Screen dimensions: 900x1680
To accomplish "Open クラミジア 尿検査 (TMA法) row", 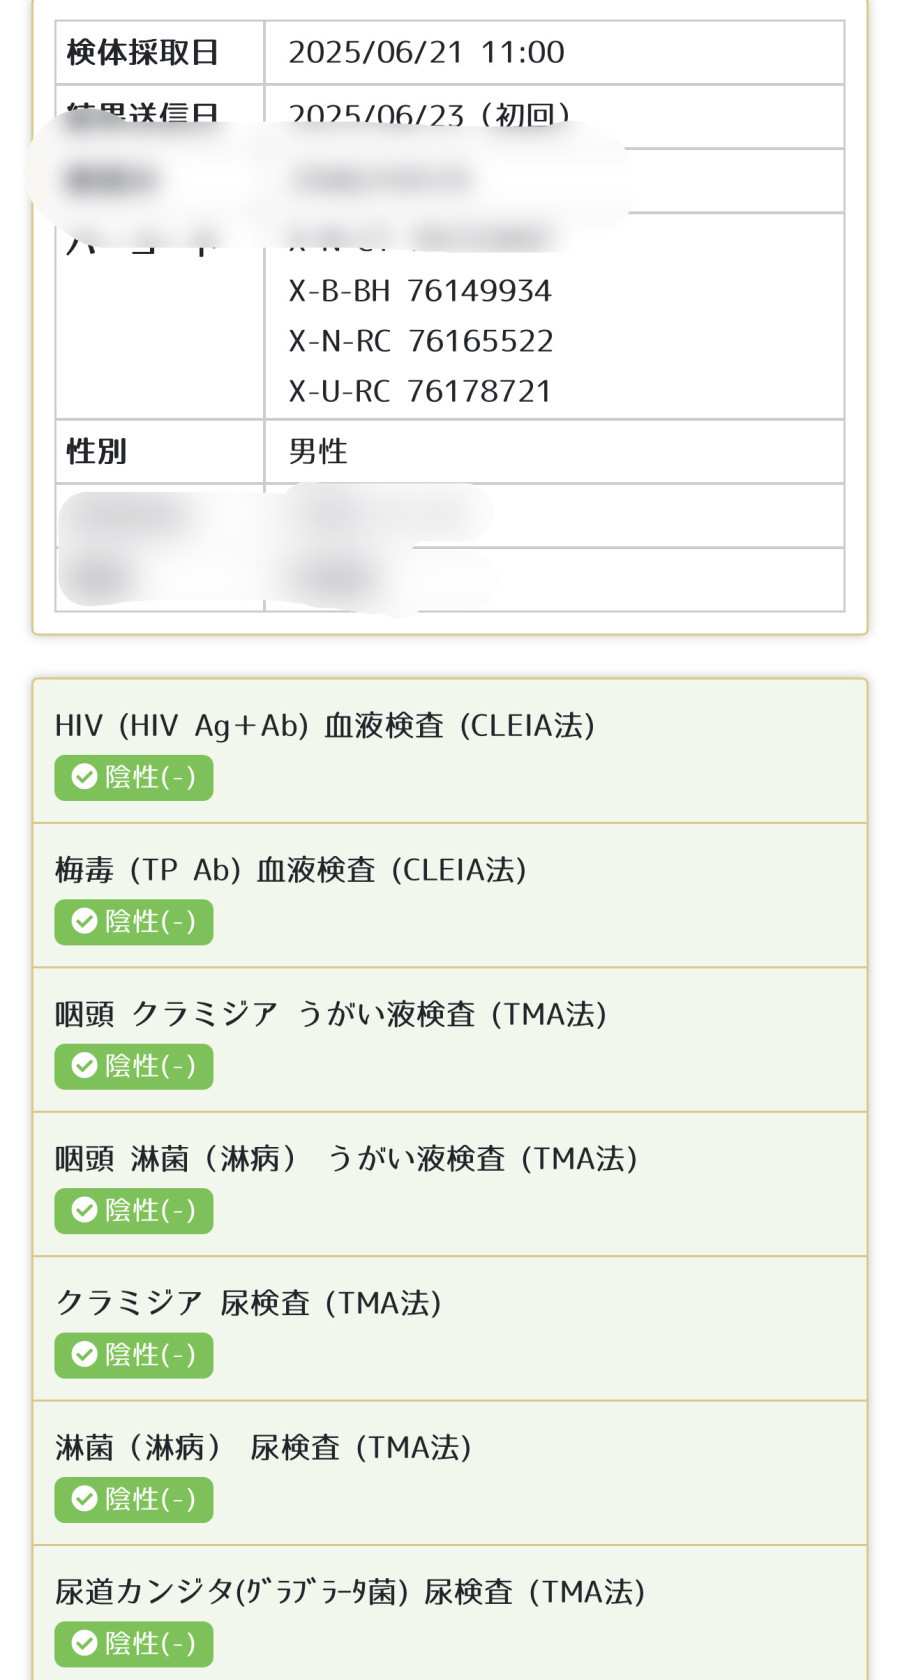I will [x=450, y=1328].
